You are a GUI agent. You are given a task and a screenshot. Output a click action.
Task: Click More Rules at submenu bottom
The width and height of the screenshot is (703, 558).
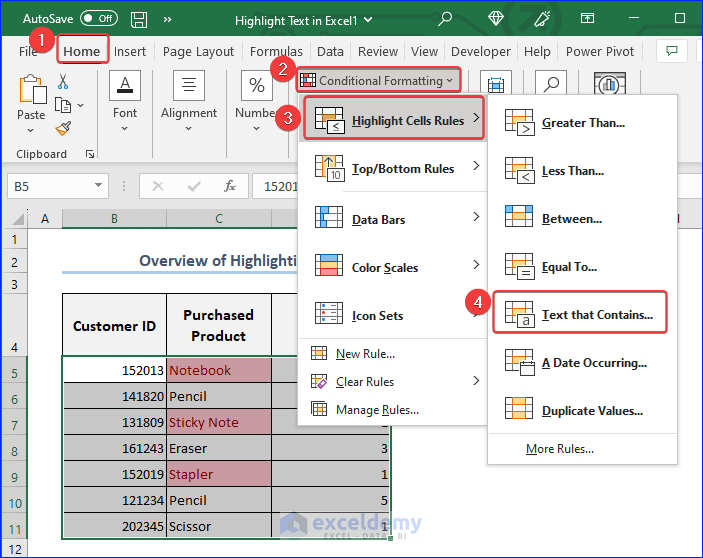(559, 449)
